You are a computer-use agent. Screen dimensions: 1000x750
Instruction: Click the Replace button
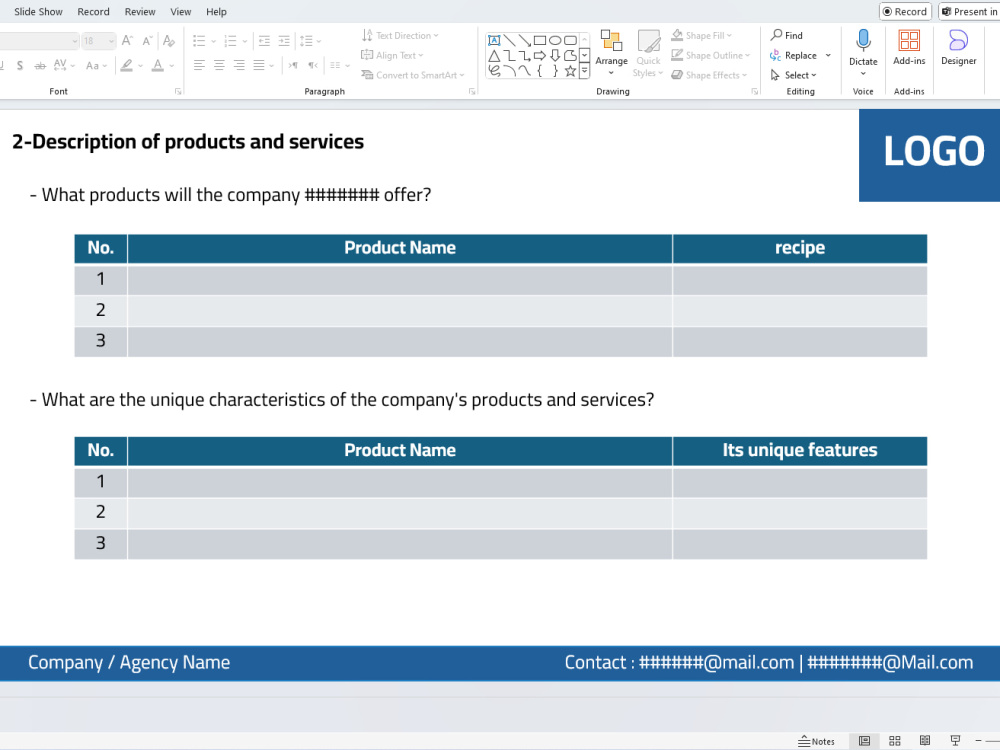coord(793,55)
